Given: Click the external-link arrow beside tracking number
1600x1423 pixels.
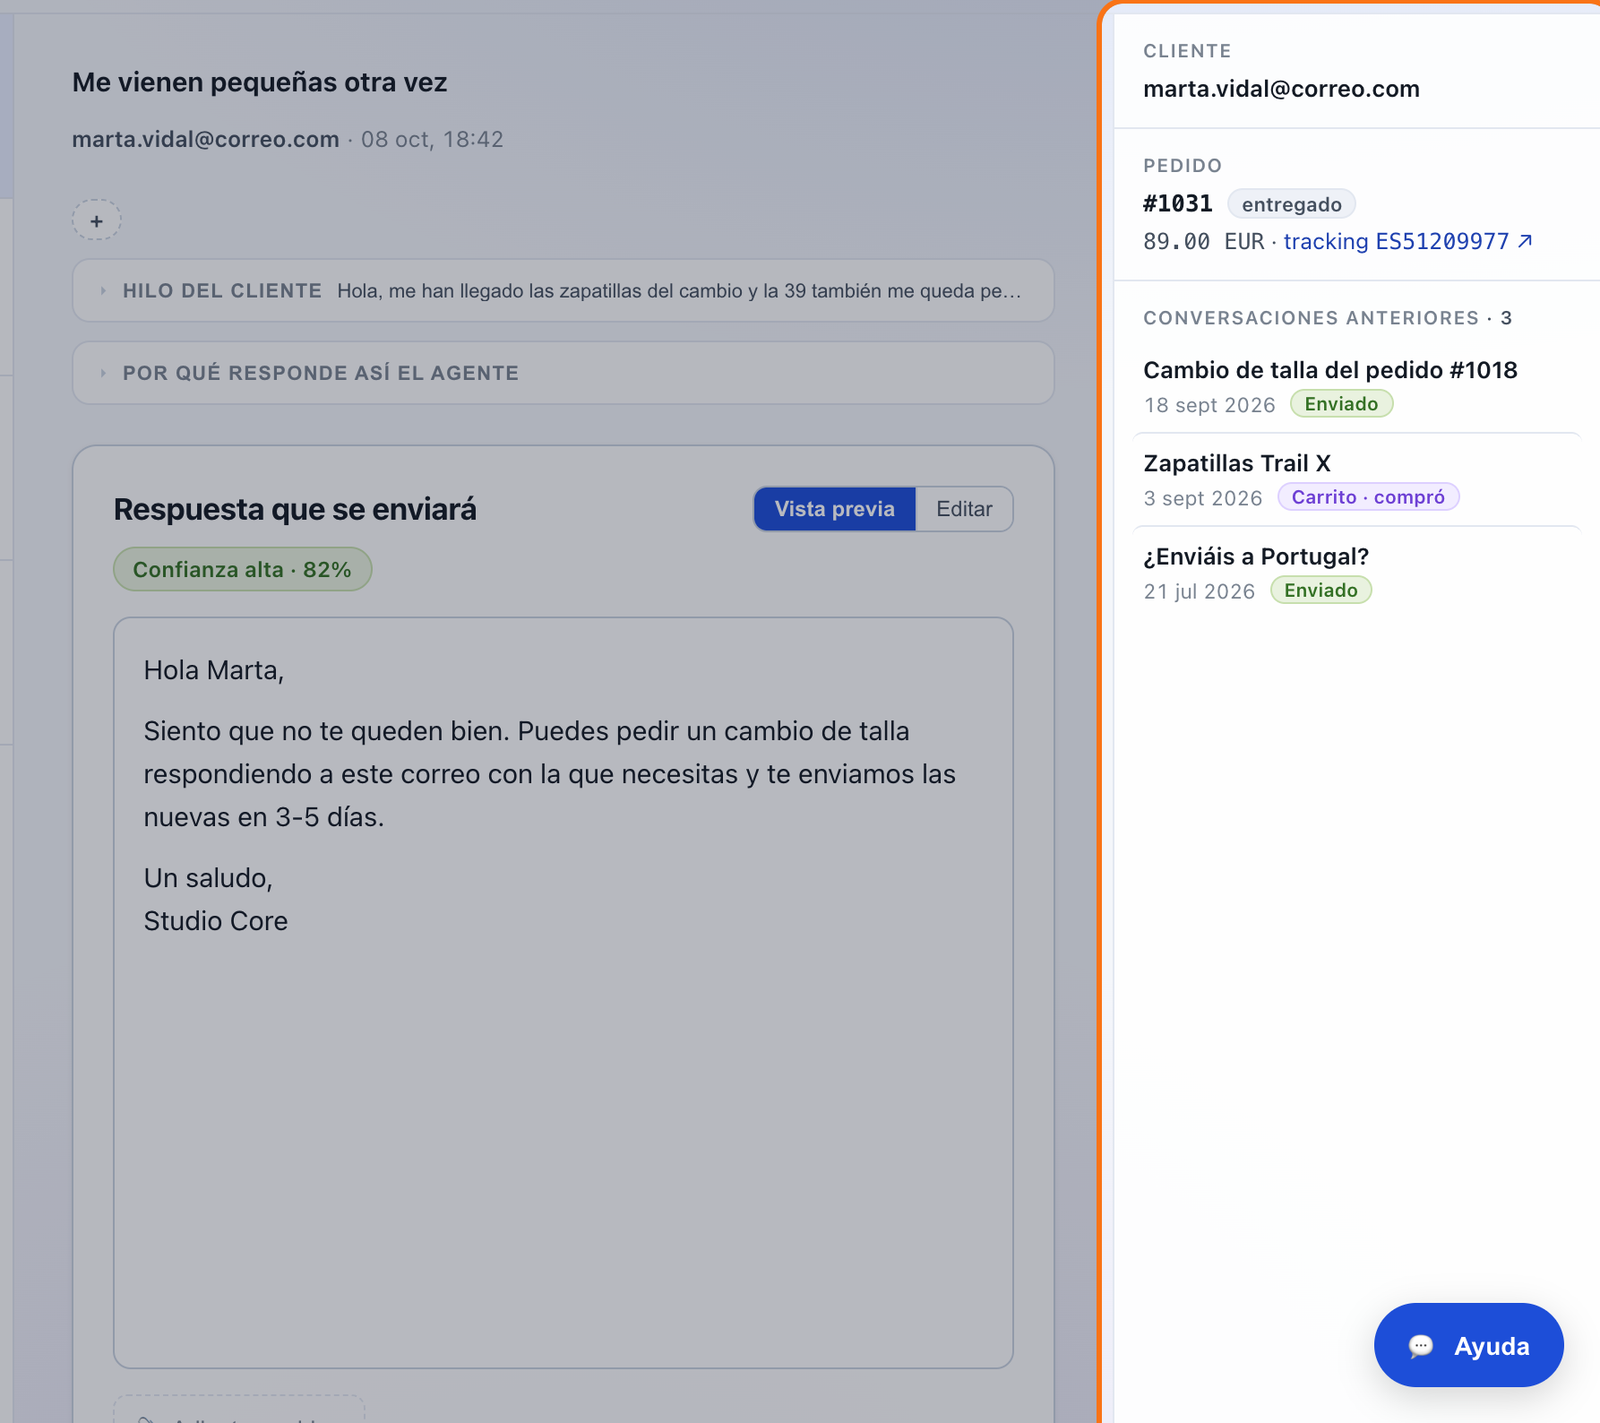Looking at the screenshot, I should coord(1525,241).
